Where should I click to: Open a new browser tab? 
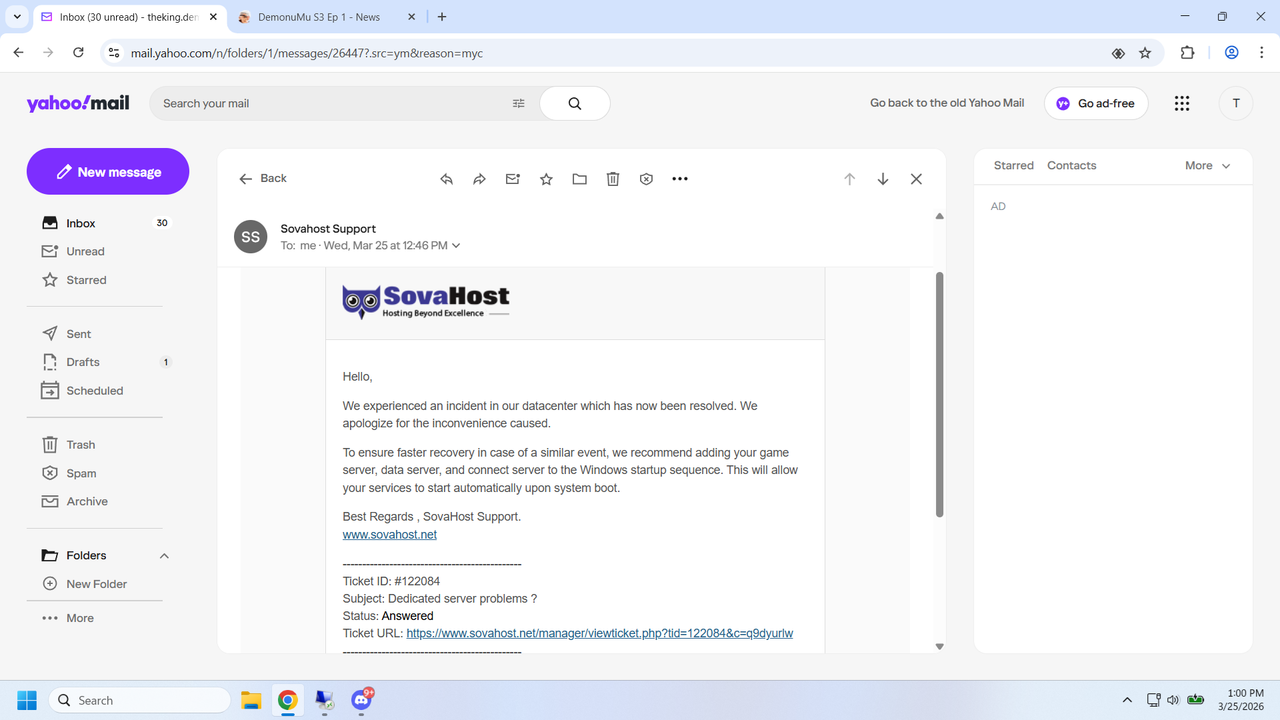click(x=442, y=17)
